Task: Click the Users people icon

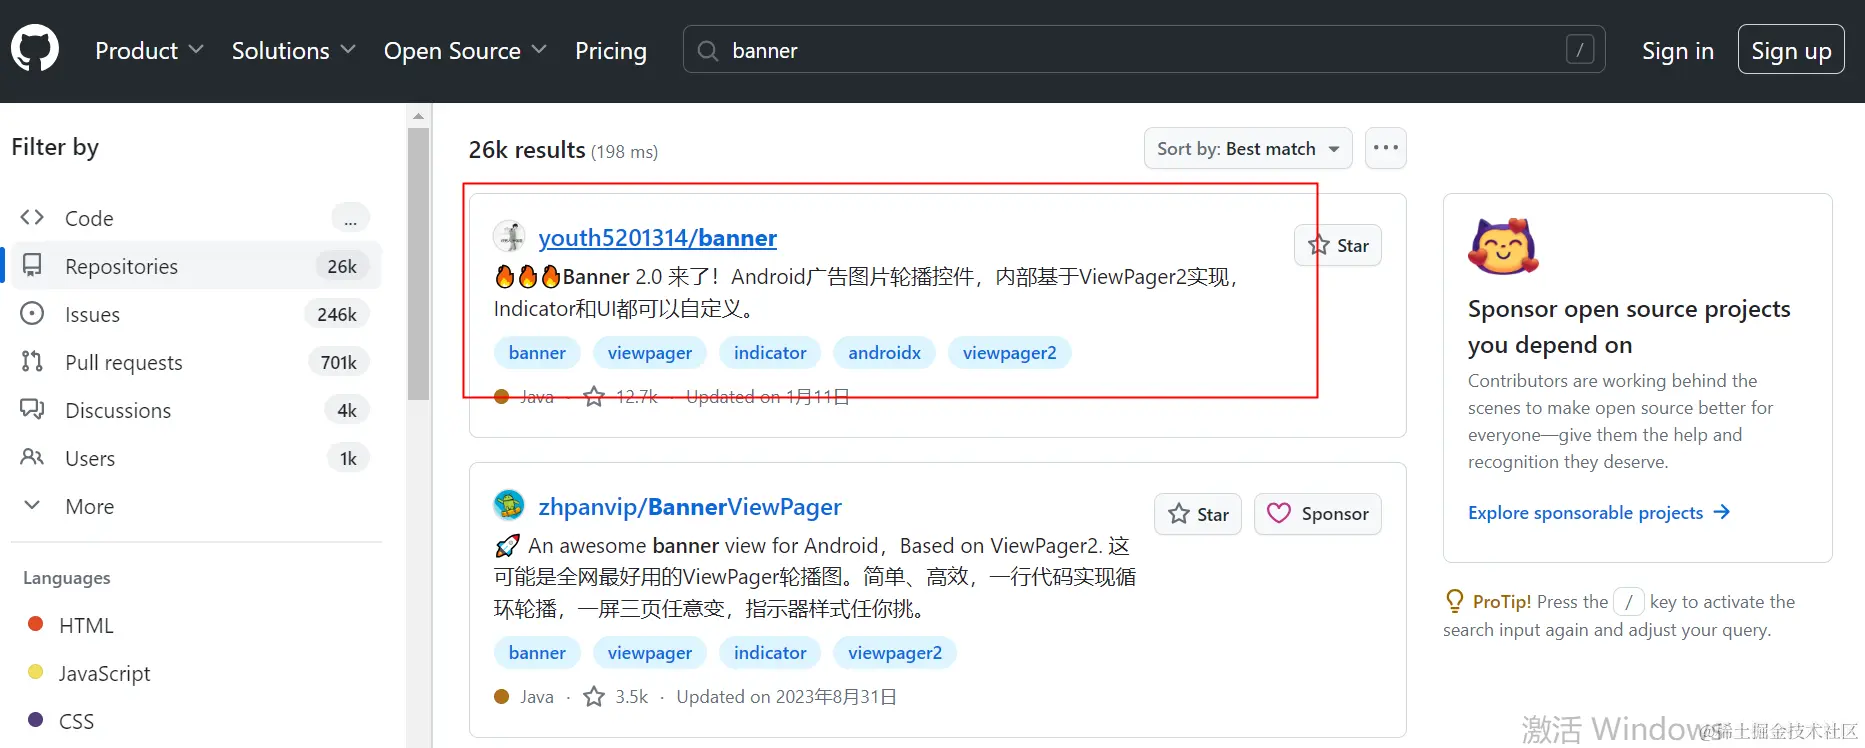Action: pyautogui.click(x=32, y=457)
